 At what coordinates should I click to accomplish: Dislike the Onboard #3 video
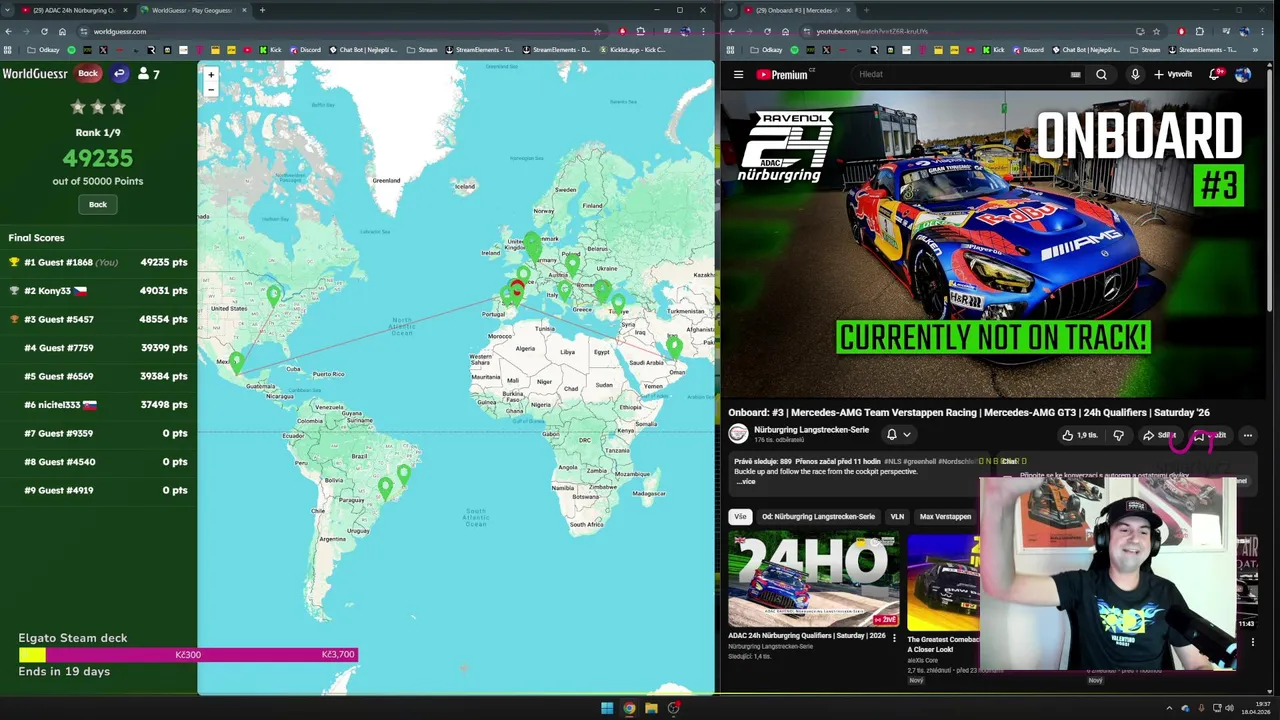point(1118,435)
